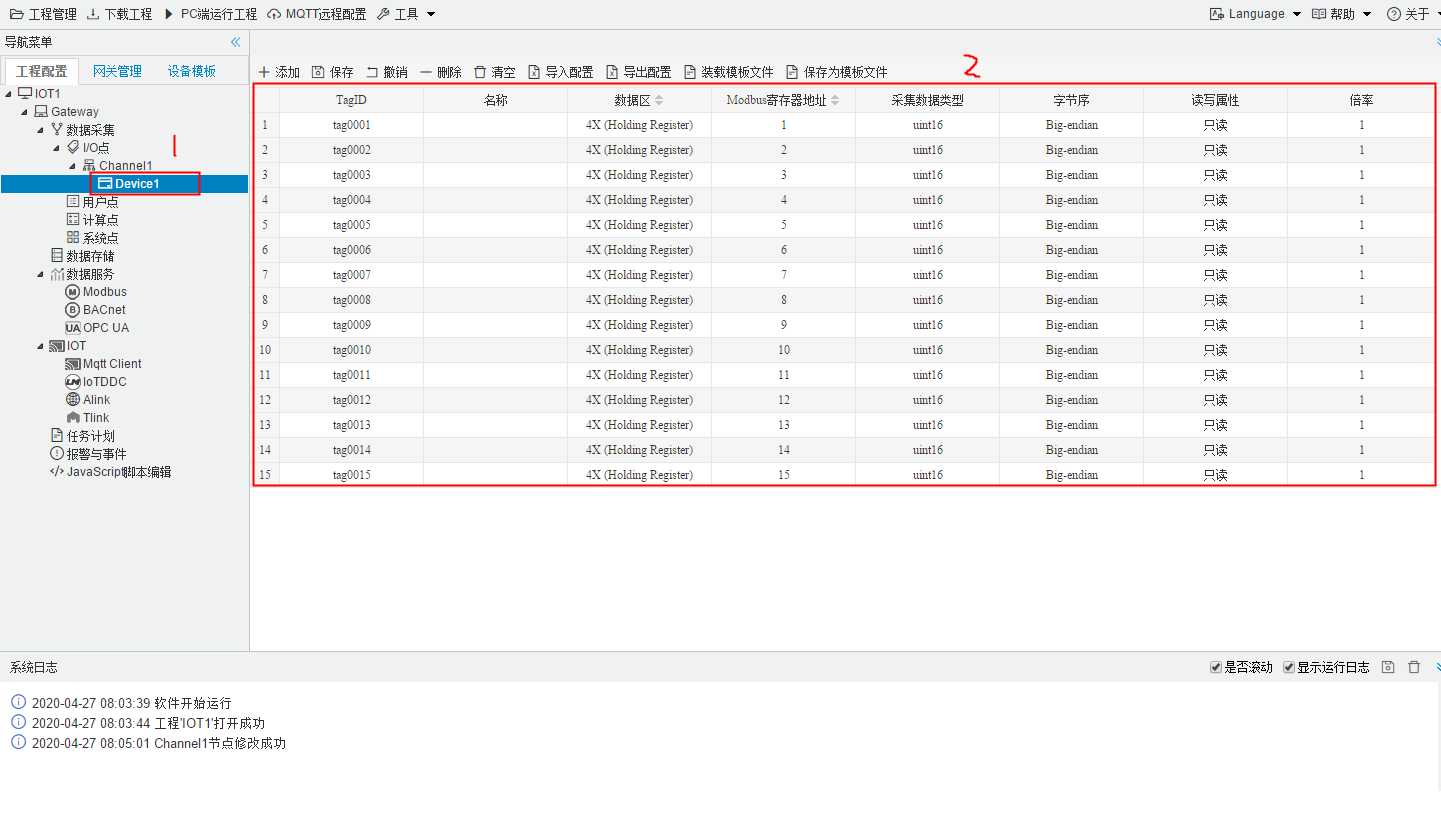This screenshot has width=1441, height=820.
Task: Open the 关于 dropdown
Action: tap(1415, 14)
